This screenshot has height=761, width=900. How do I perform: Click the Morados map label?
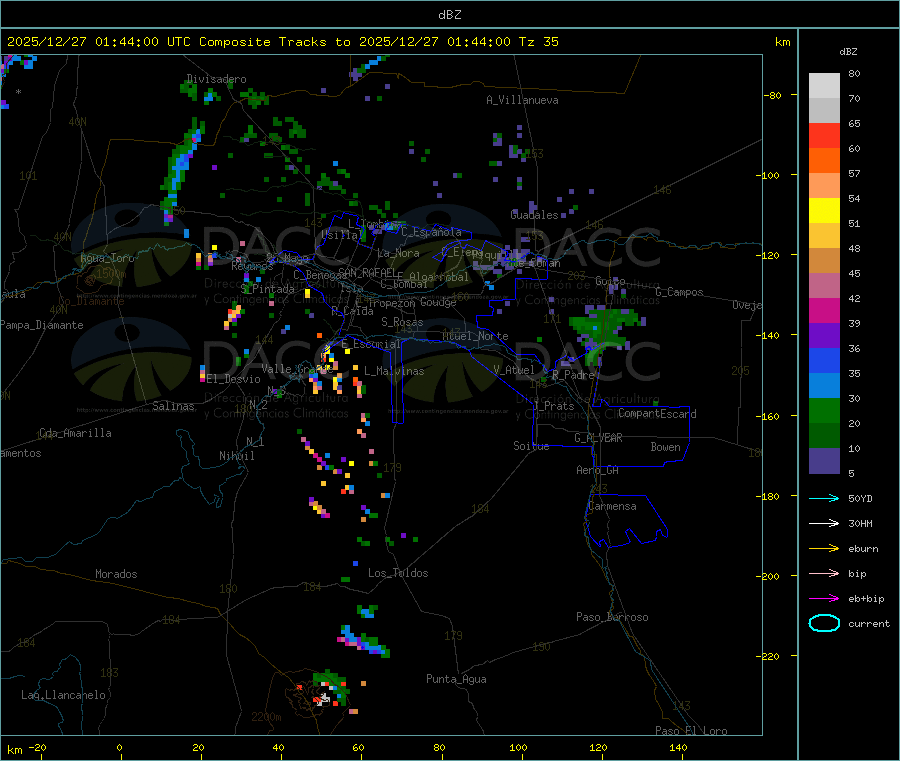(117, 574)
